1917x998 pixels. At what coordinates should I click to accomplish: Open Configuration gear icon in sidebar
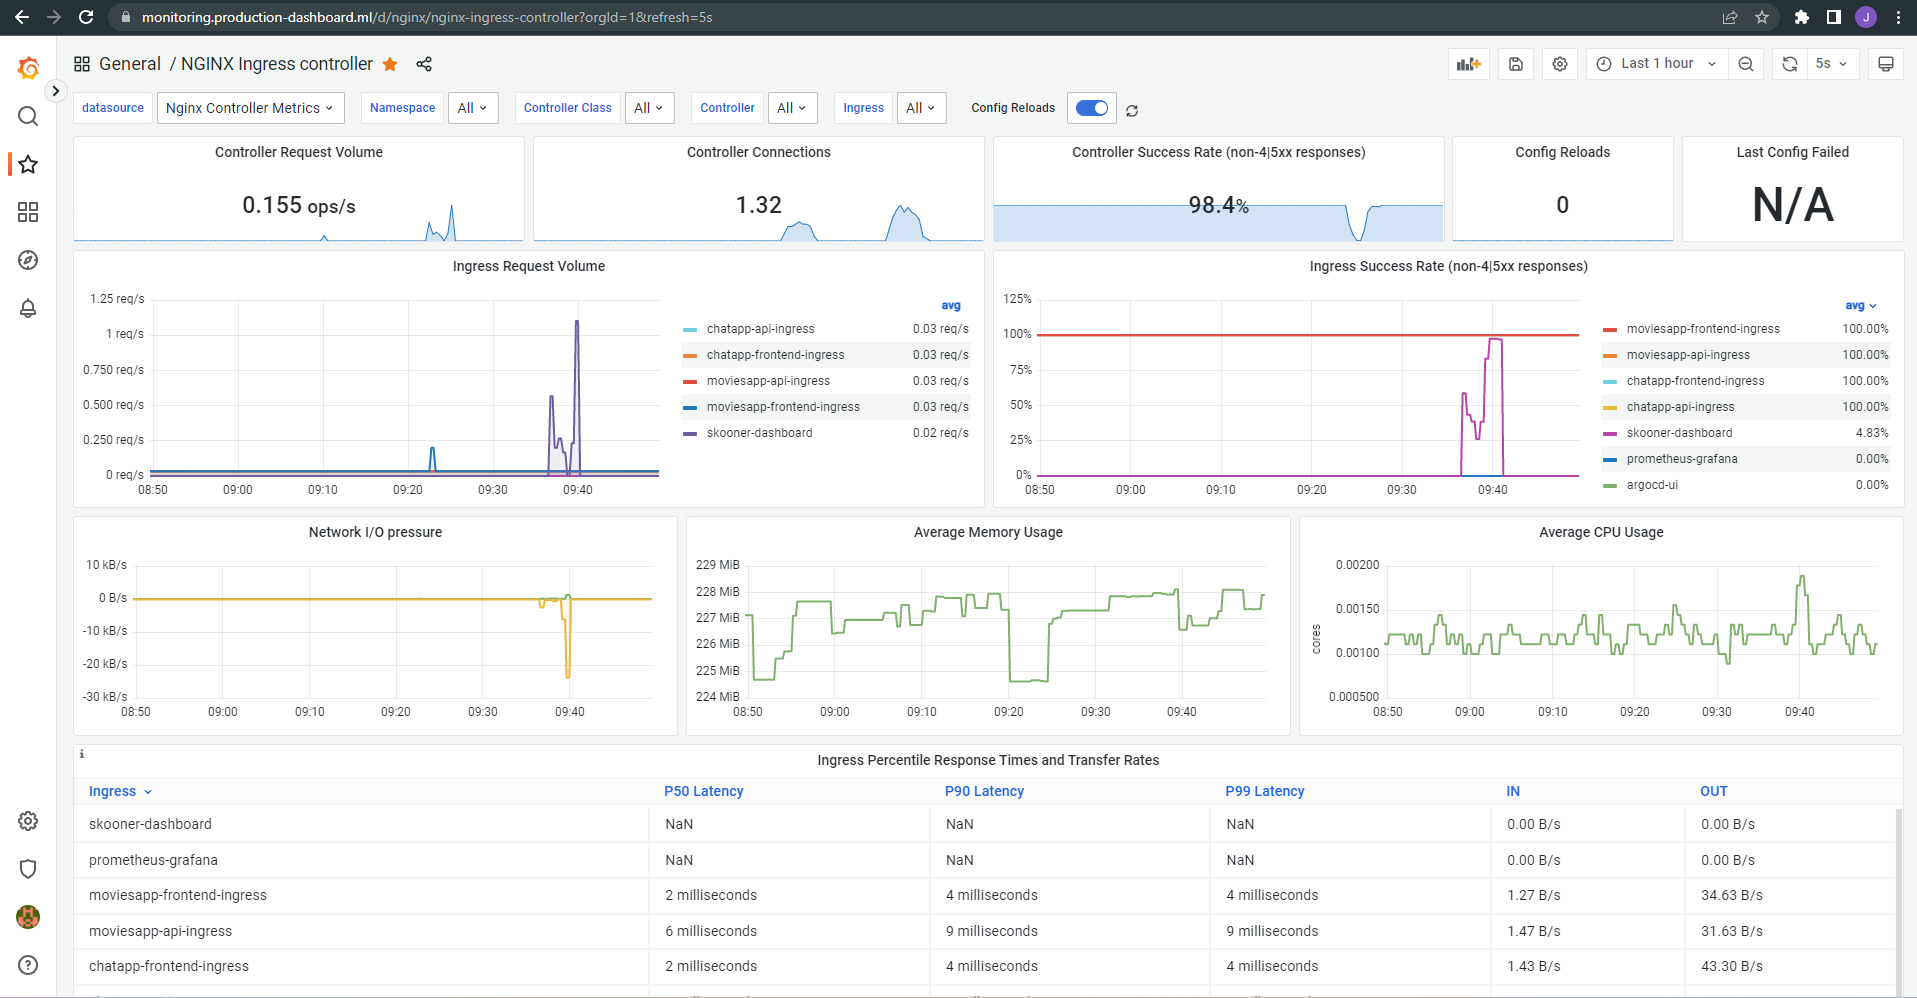28,821
